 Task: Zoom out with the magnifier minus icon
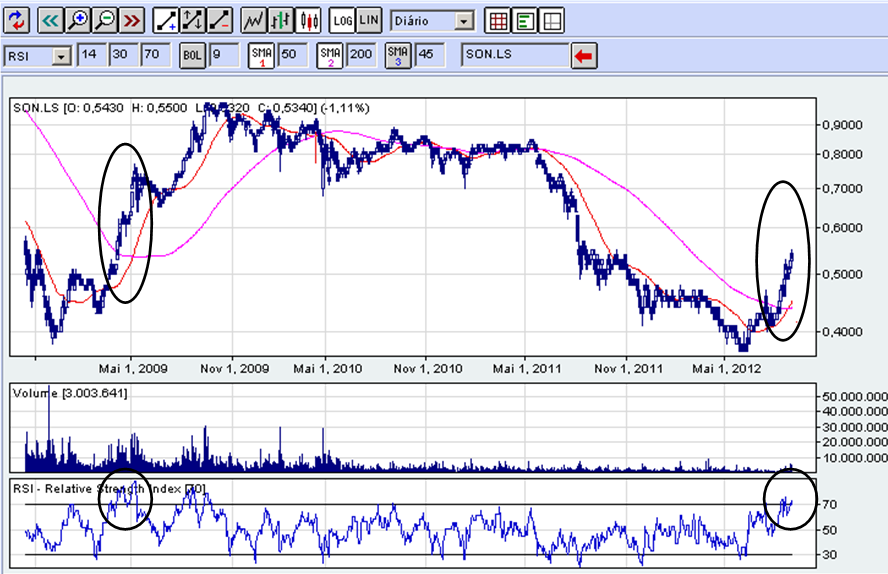coord(105,20)
